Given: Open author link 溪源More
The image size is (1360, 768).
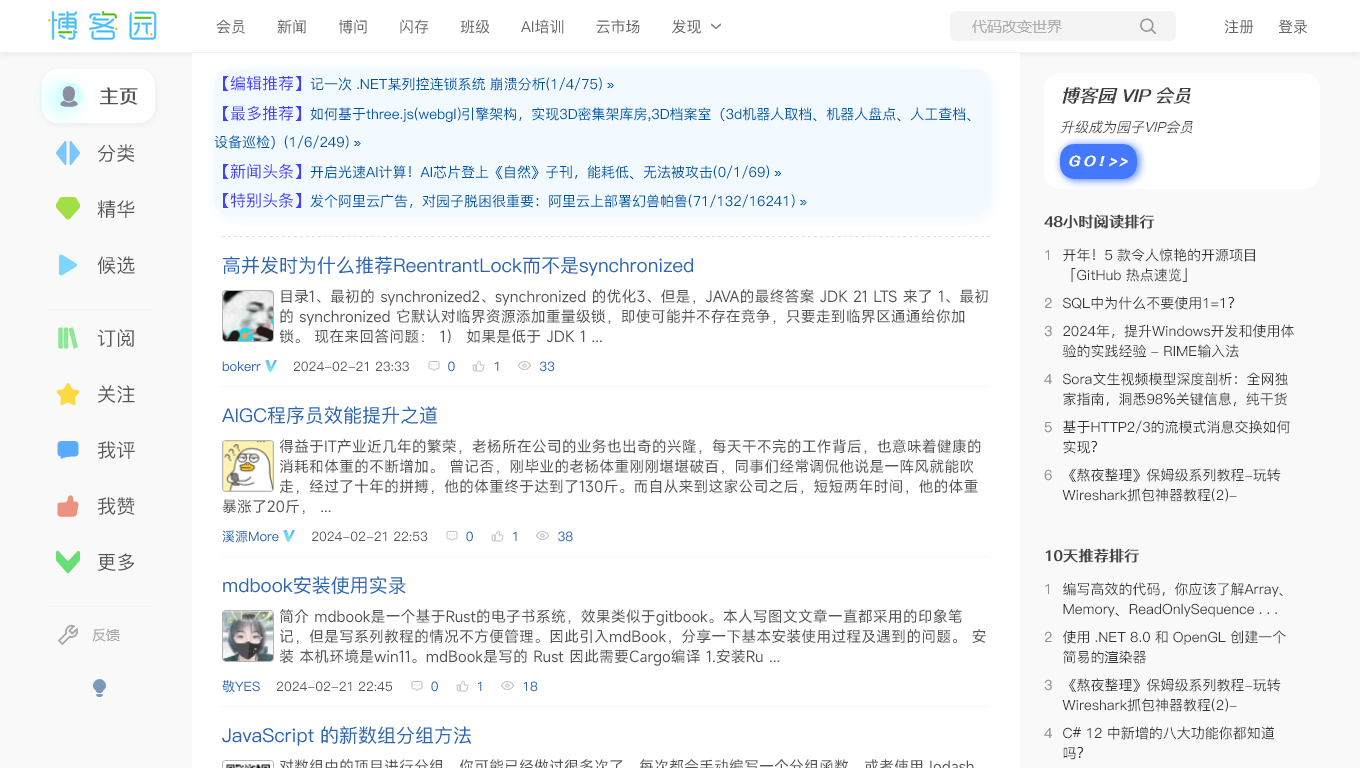Looking at the screenshot, I should 250,536.
